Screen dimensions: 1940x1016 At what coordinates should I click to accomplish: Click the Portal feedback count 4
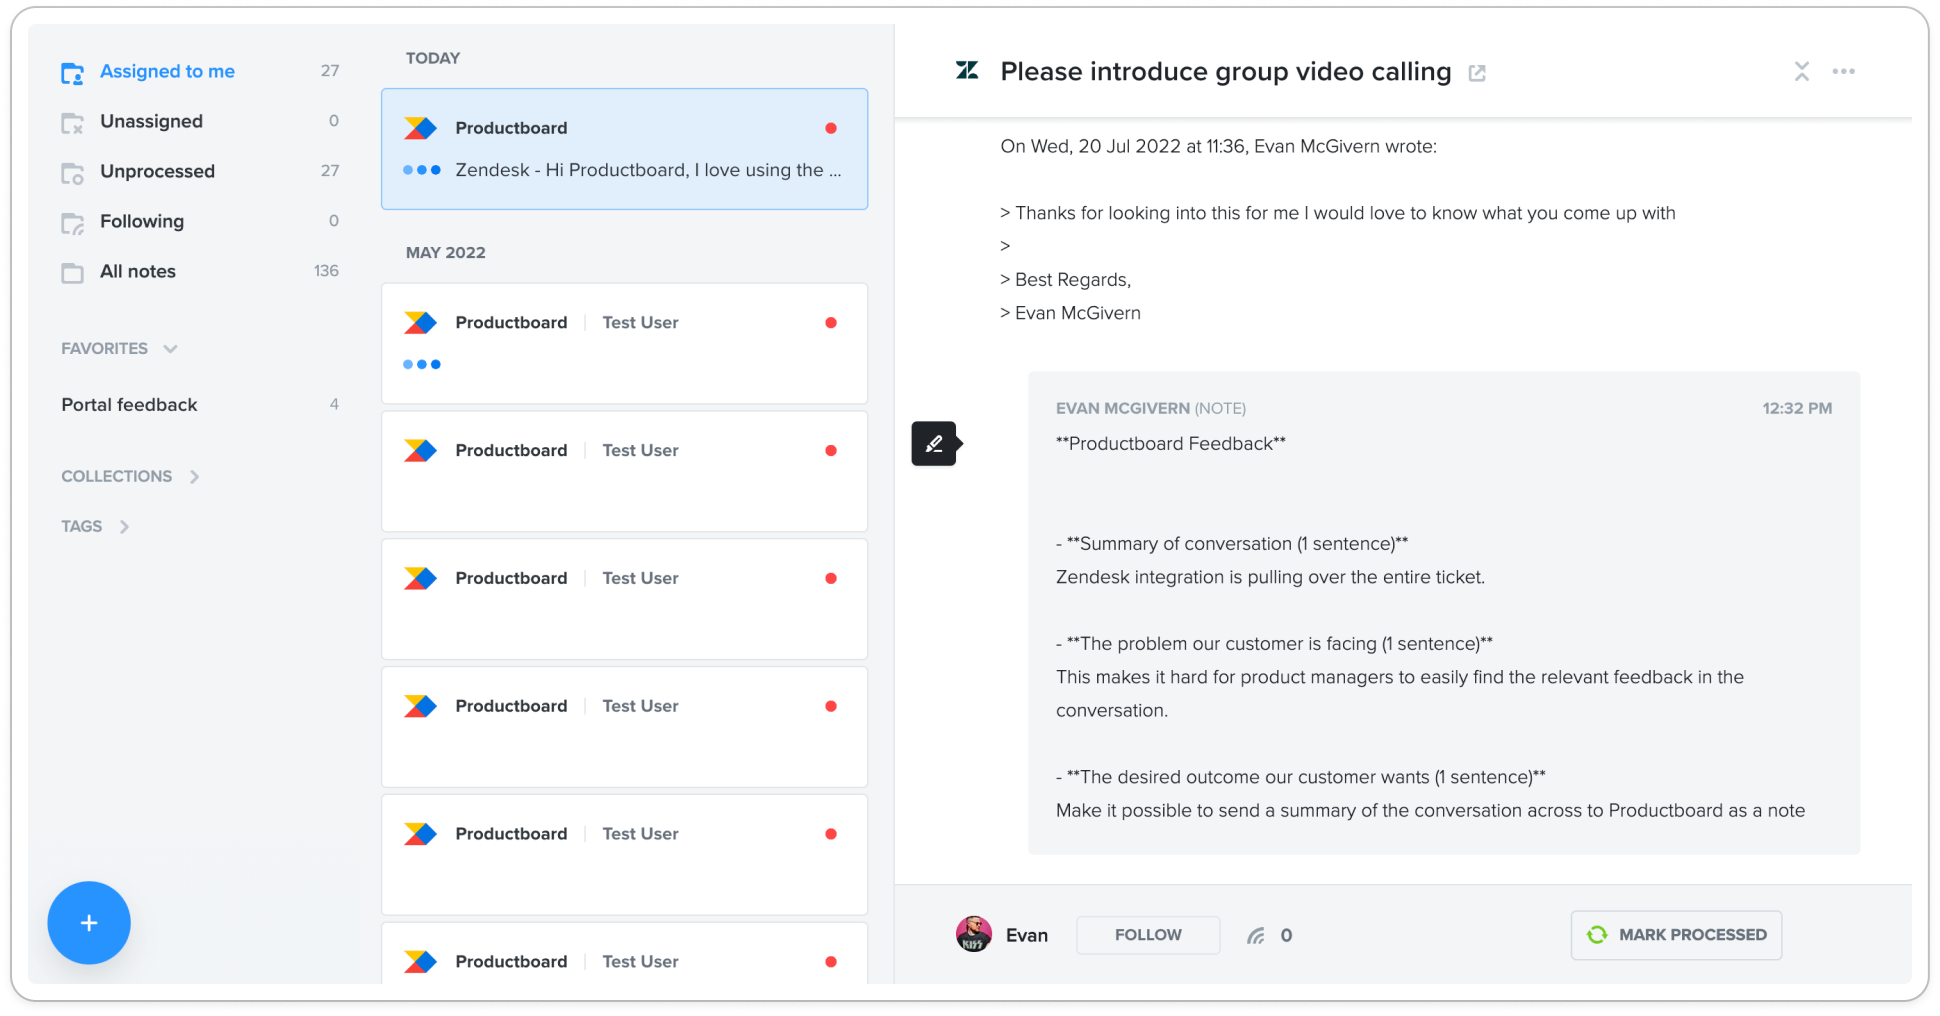(334, 404)
